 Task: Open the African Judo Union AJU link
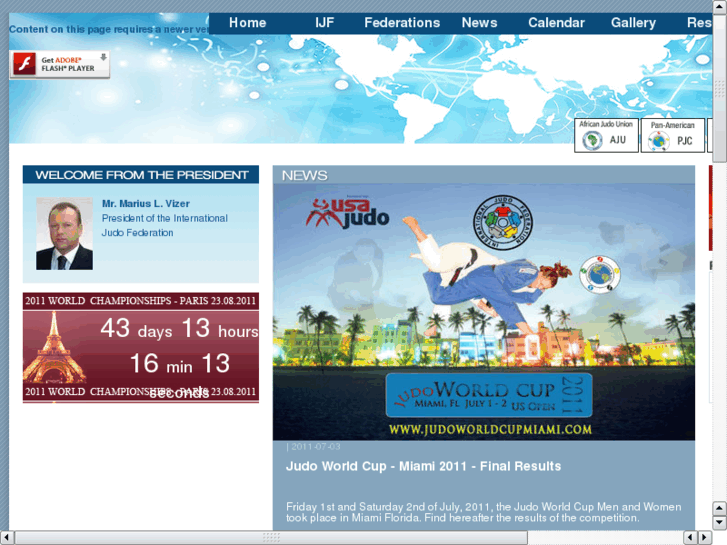tap(606, 135)
